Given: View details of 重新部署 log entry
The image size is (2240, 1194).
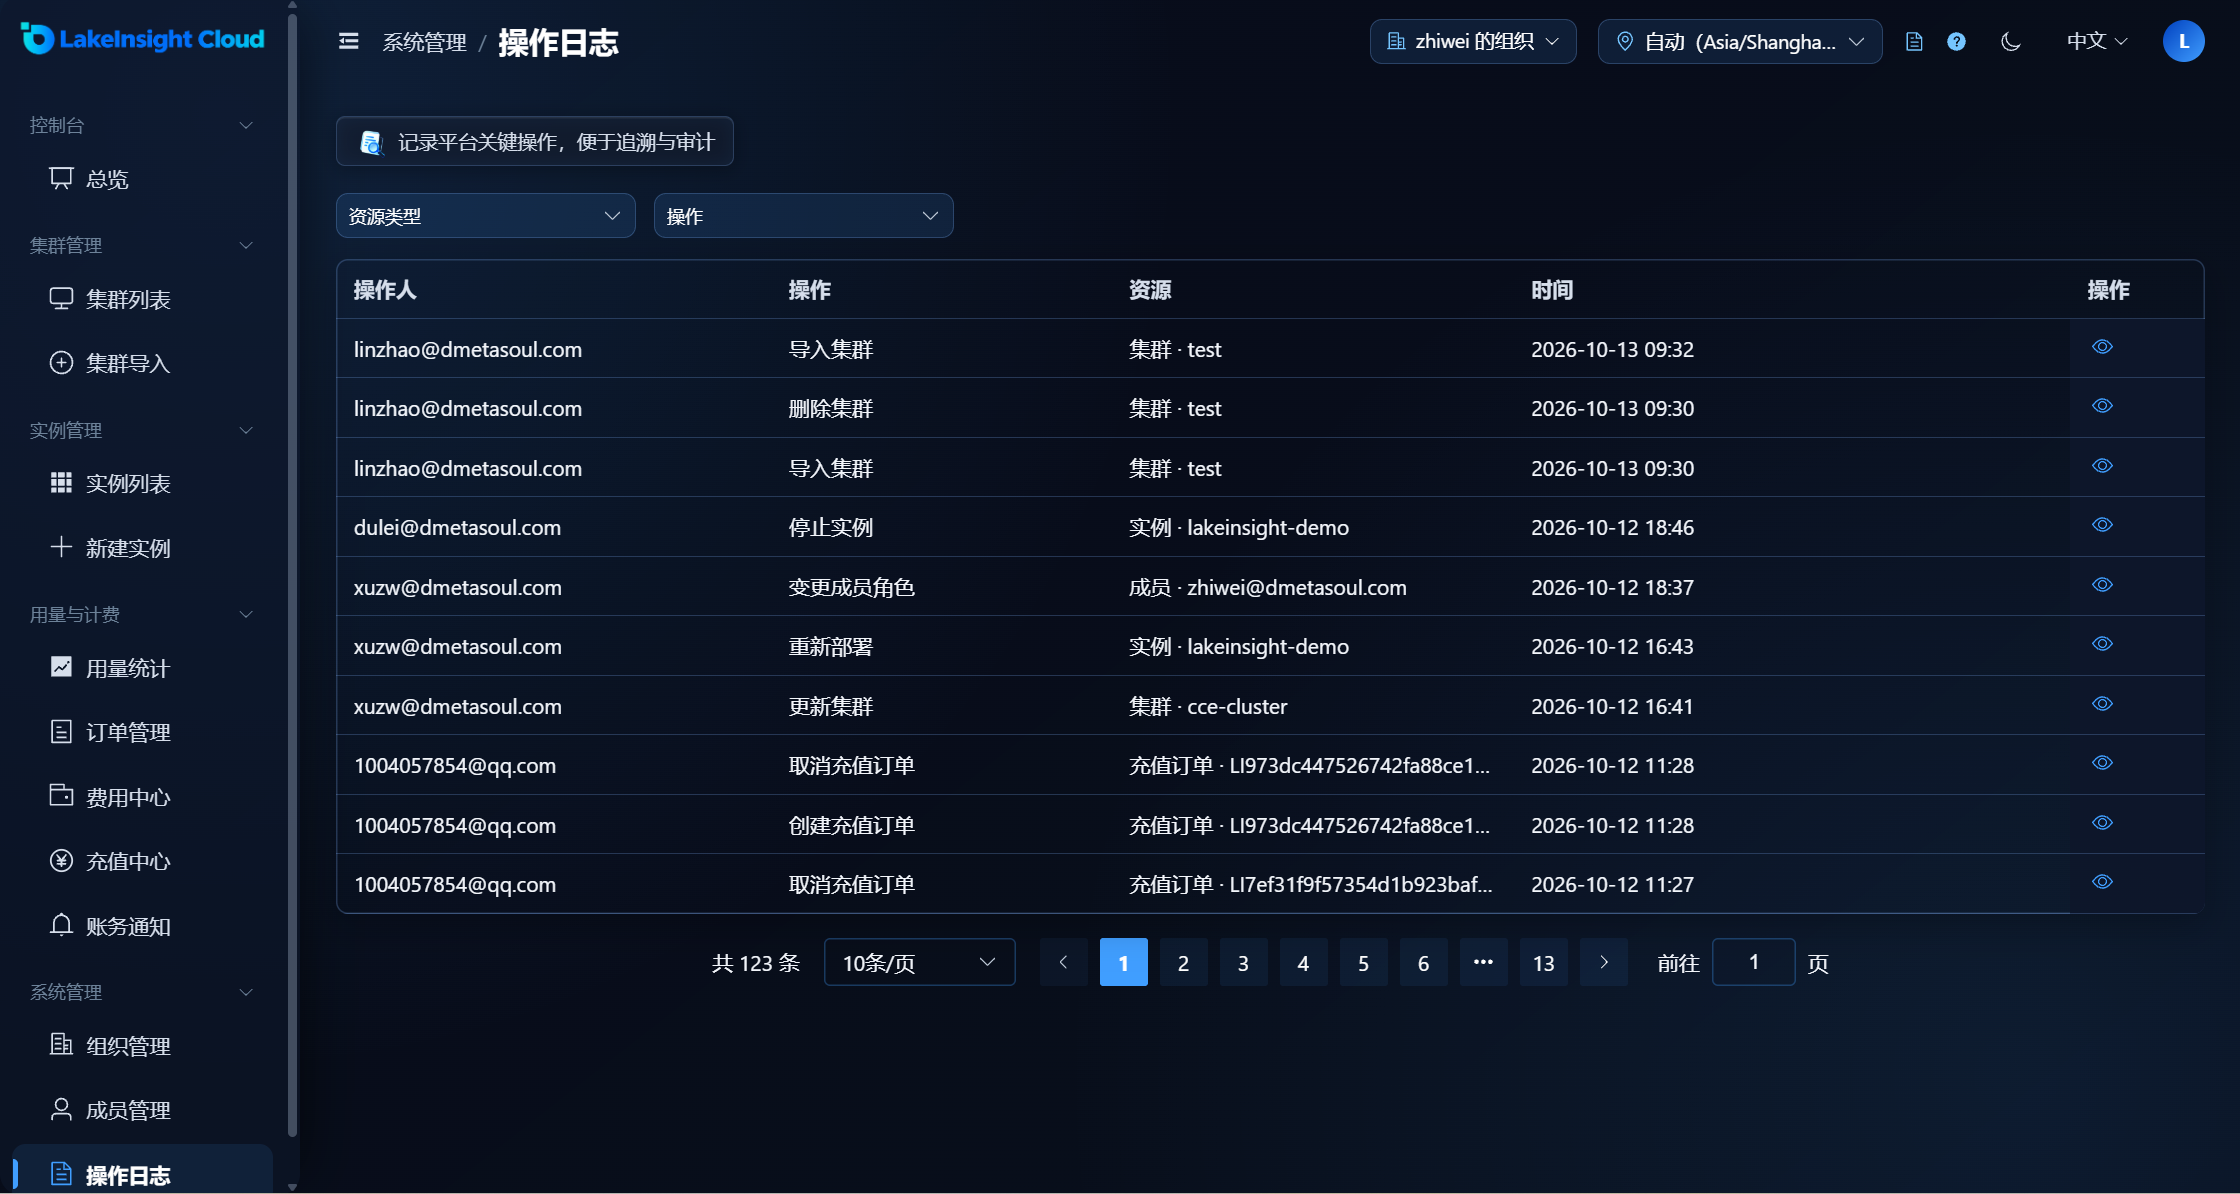Looking at the screenshot, I should point(2102,644).
